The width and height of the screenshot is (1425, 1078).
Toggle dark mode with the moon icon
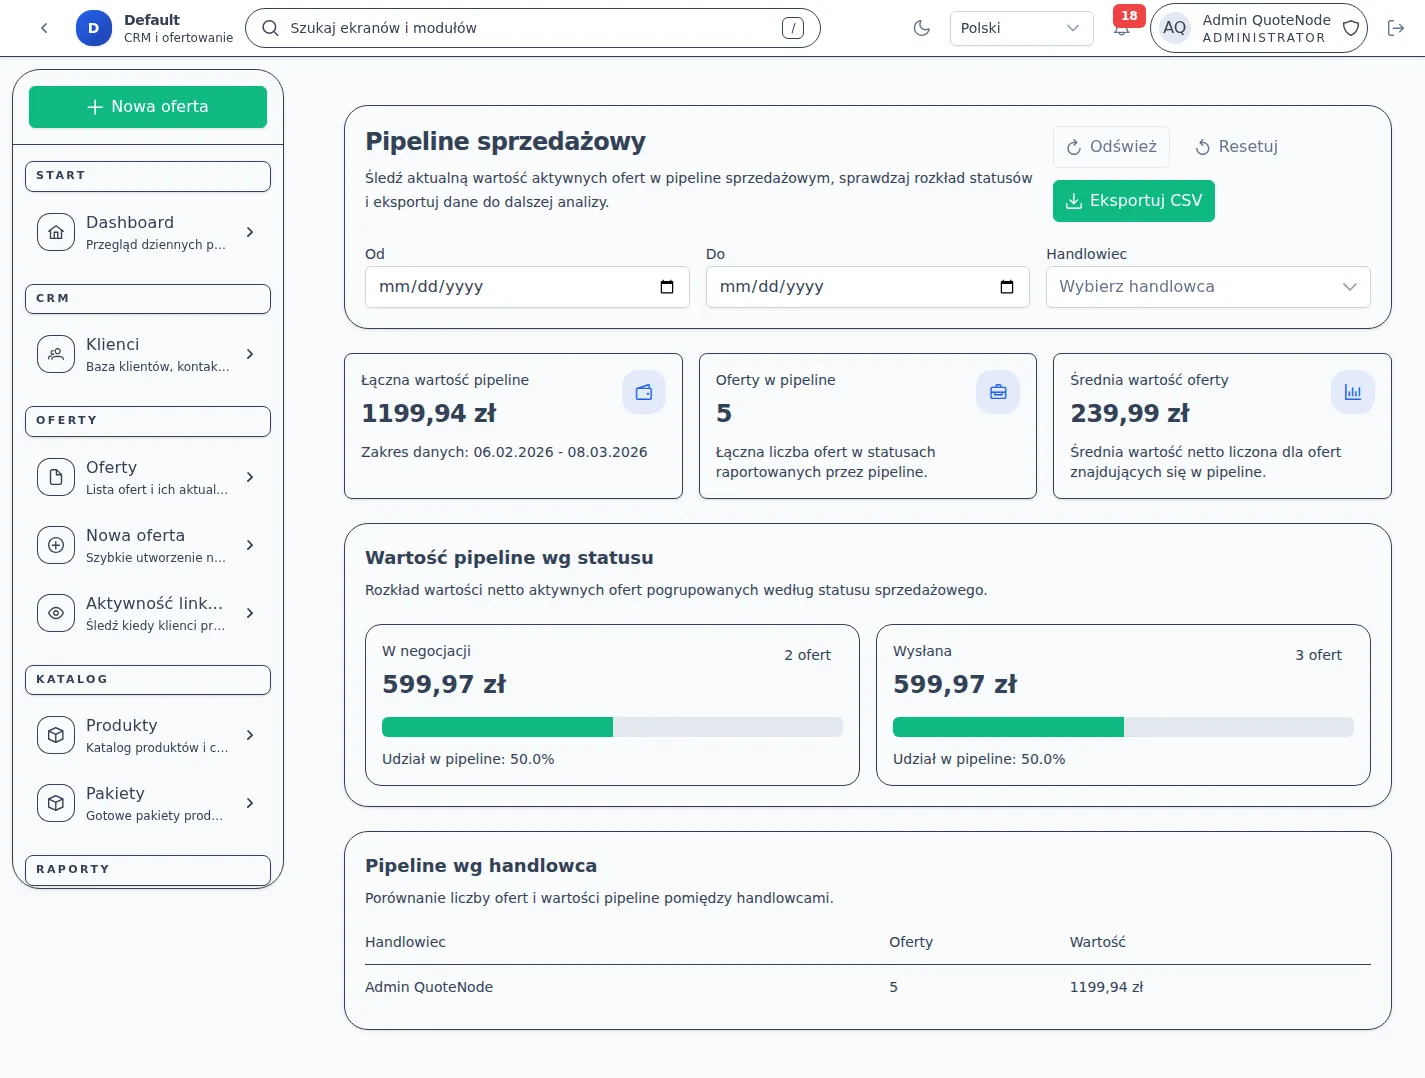click(921, 28)
